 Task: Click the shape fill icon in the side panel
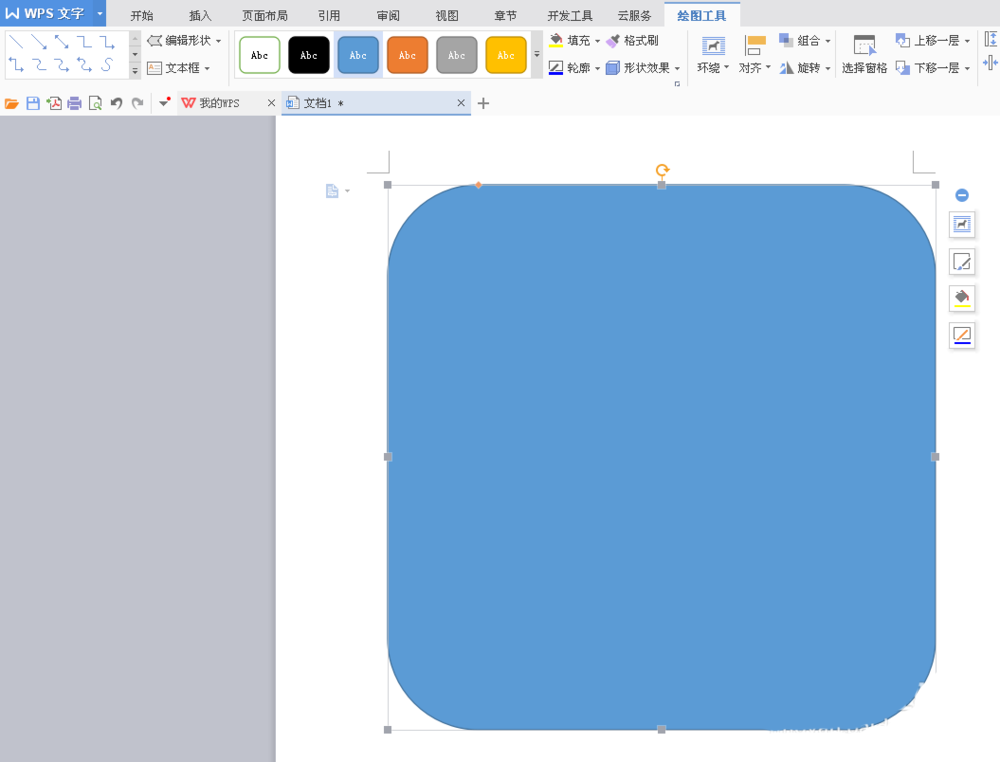click(961, 299)
